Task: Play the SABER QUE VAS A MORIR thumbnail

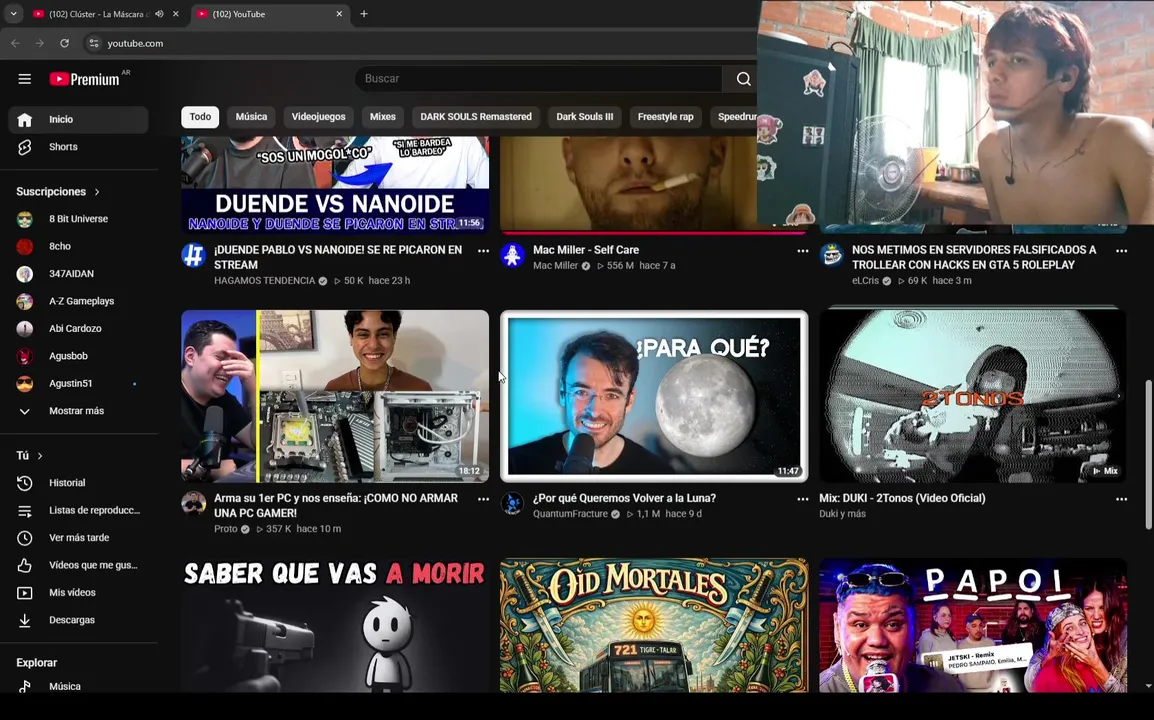Action: [x=335, y=625]
